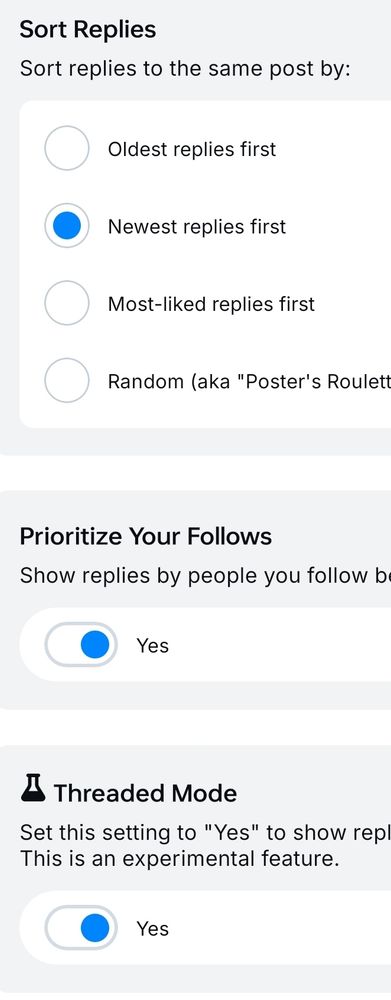Screen dimensions: 391x1000
Task: Select the Oldest replies first radio button
Action: [66, 149]
